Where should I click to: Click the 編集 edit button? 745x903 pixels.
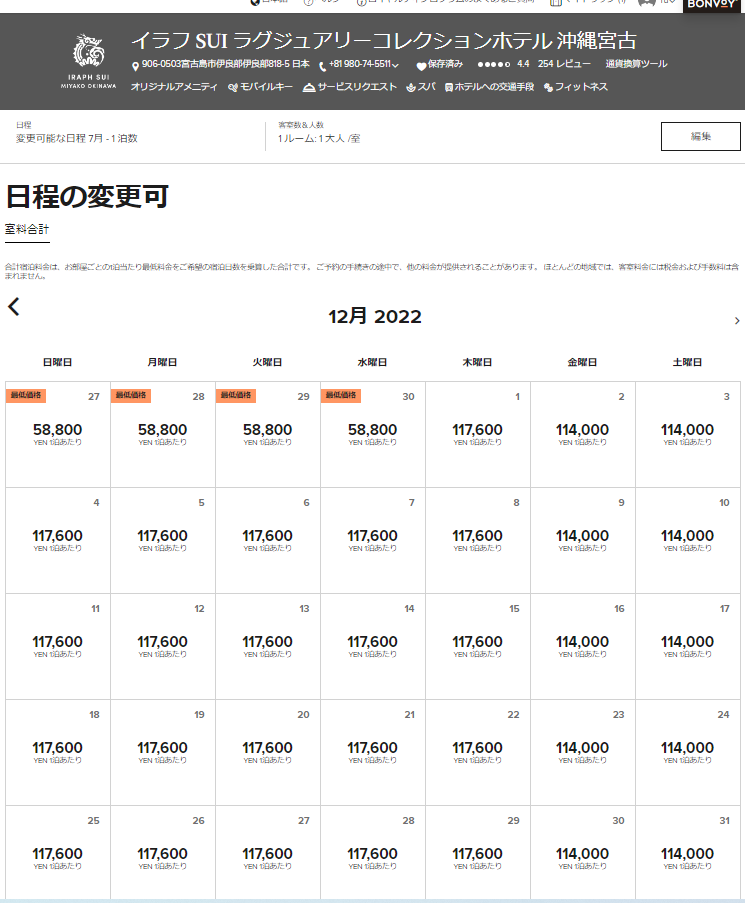[700, 136]
